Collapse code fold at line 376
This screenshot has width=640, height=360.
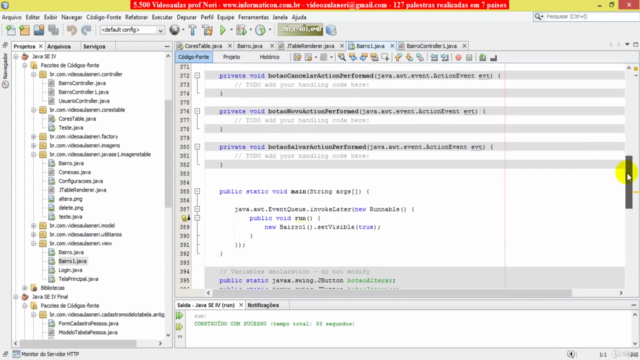pyautogui.click(x=197, y=111)
